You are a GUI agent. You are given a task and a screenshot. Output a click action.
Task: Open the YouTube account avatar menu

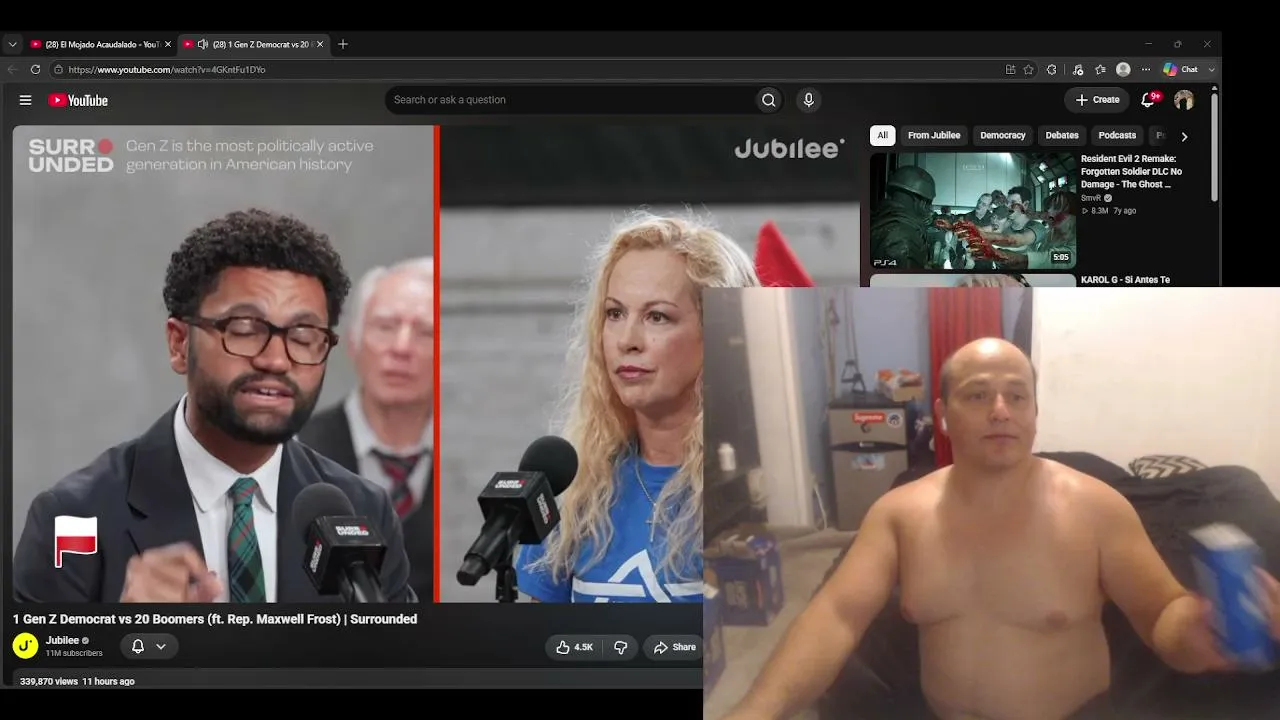1184,100
